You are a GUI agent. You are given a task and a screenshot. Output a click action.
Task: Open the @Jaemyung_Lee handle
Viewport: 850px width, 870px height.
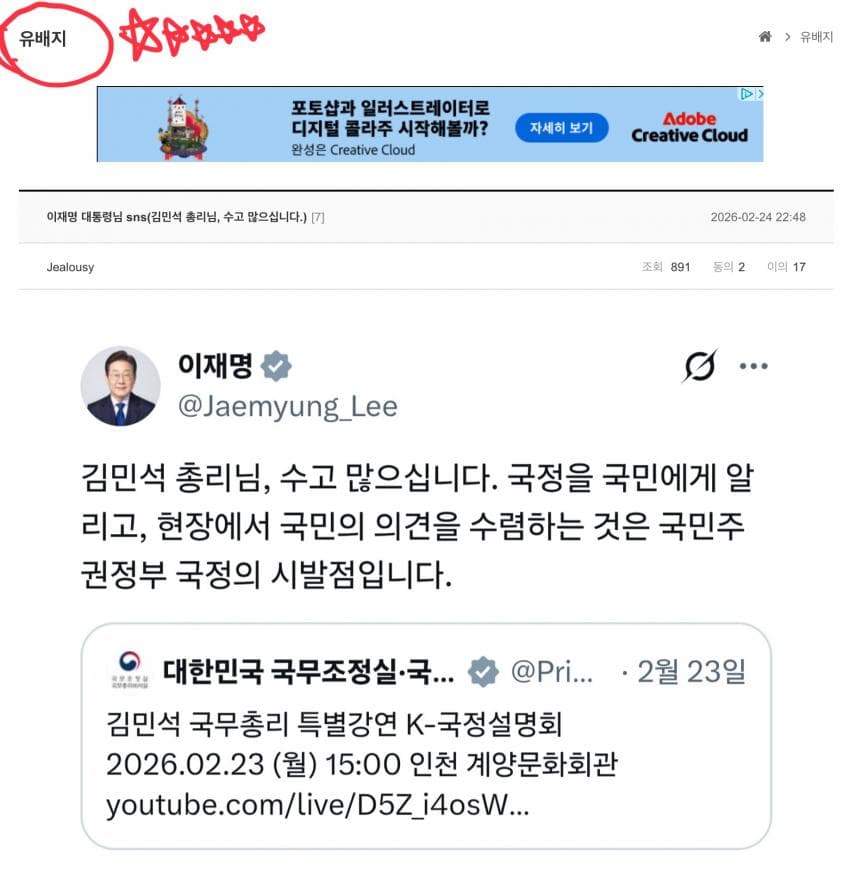(x=287, y=407)
